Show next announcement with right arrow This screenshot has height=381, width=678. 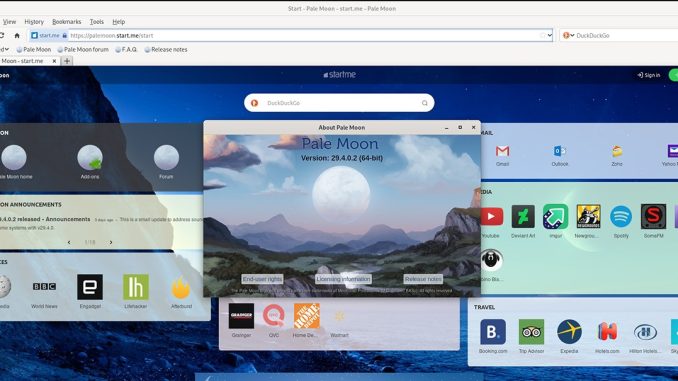pyautogui.click(x=111, y=242)
